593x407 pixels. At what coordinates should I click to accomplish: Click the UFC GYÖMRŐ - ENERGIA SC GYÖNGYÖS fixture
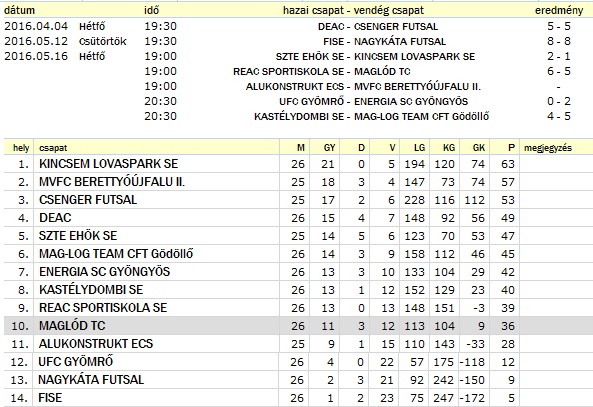tap(373, 101)
